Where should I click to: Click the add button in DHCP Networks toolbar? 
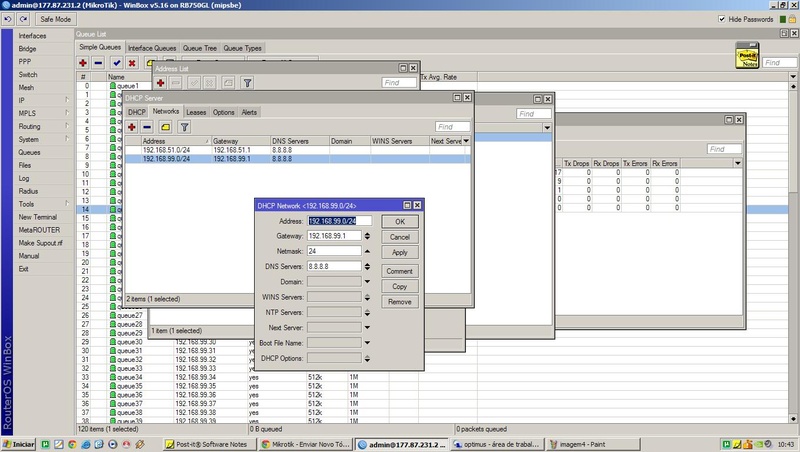[131, 127]
